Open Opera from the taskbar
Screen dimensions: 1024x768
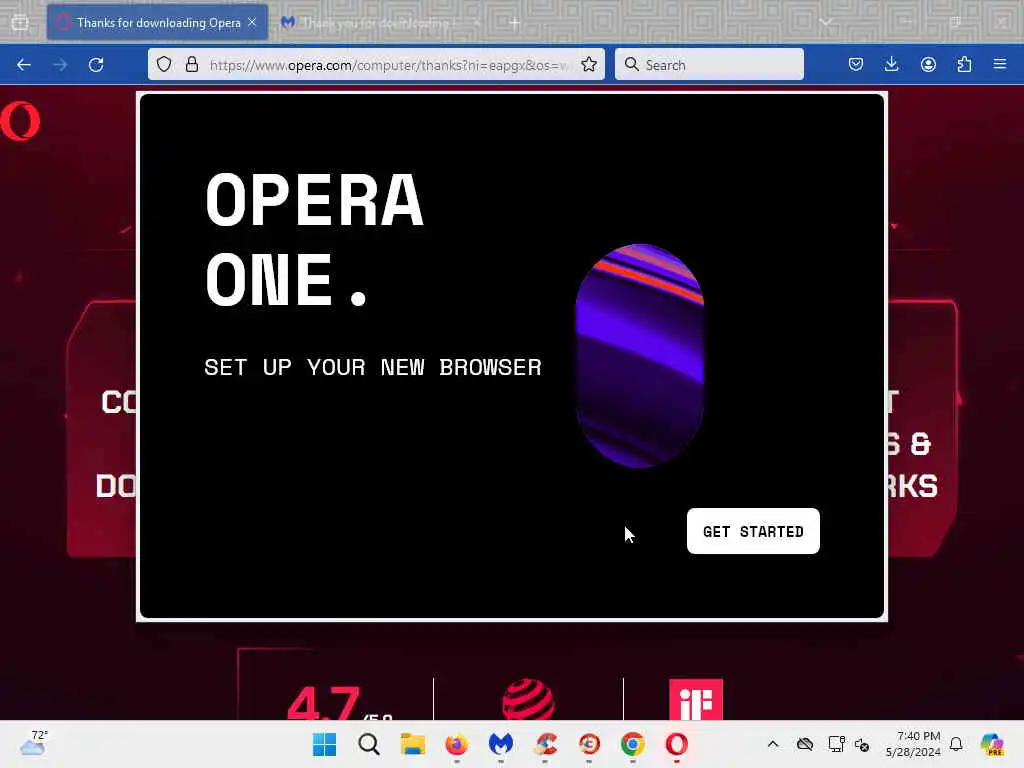(x=677, y=744)
